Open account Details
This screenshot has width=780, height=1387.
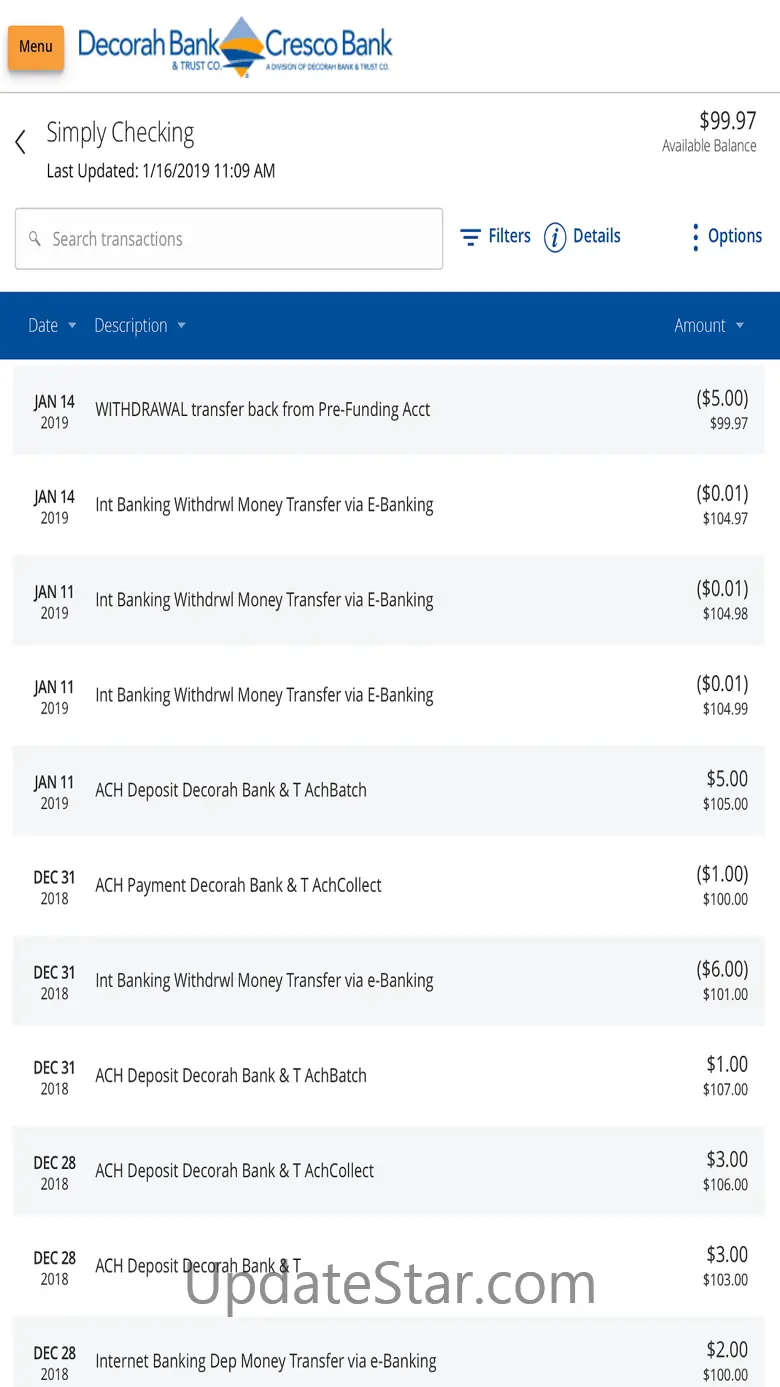point(596,237)
